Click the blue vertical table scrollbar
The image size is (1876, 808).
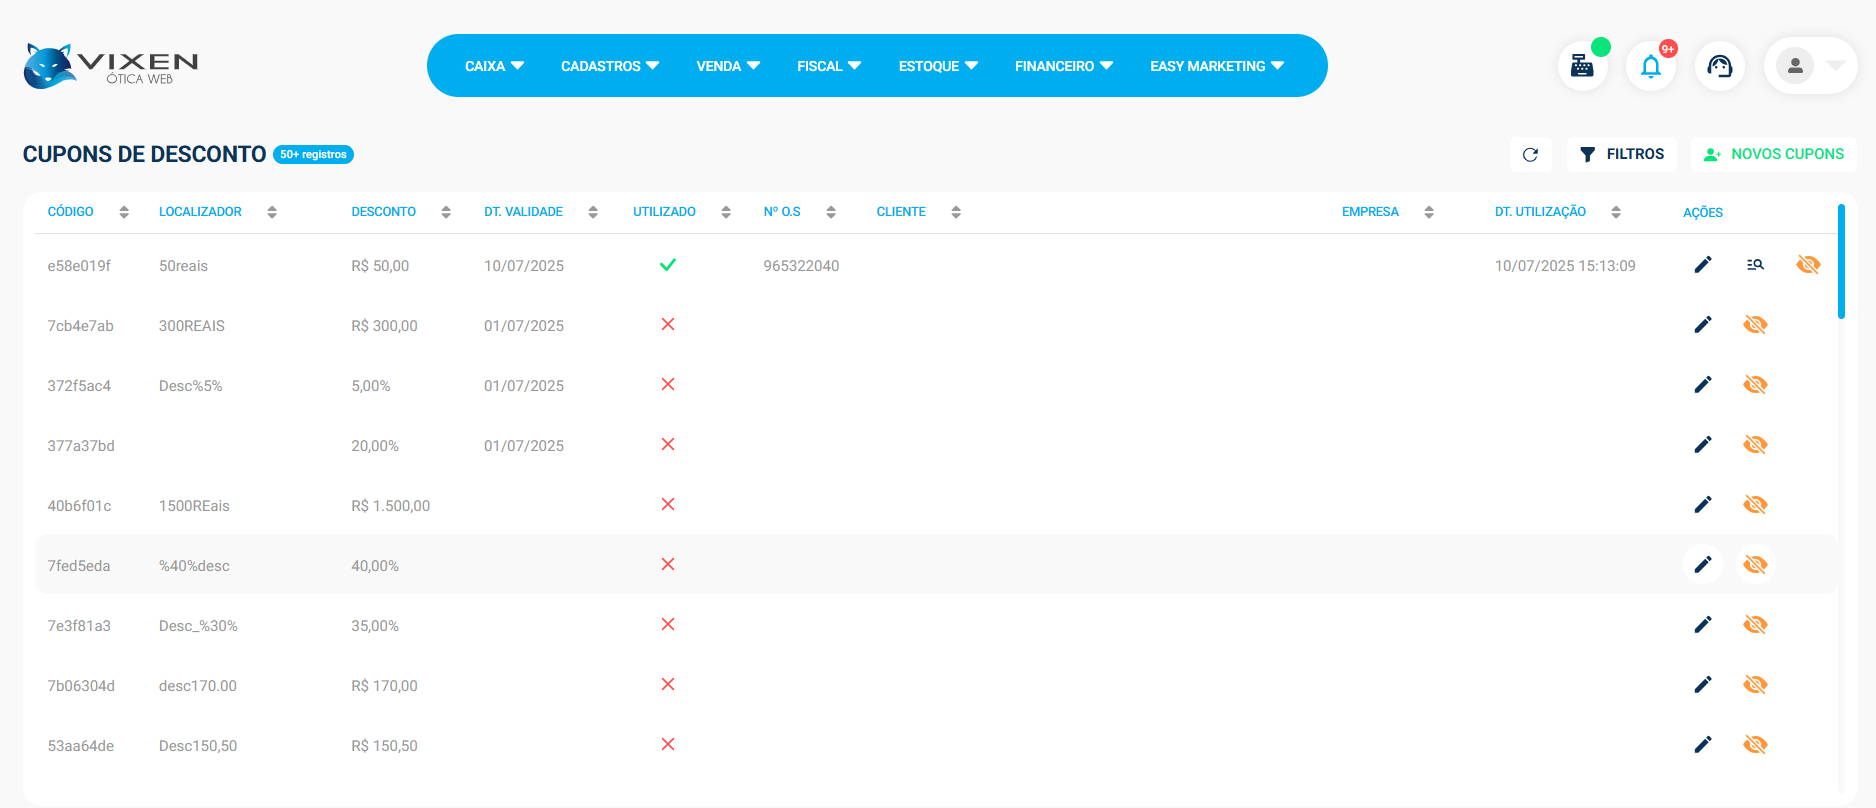pos(1841,262)
